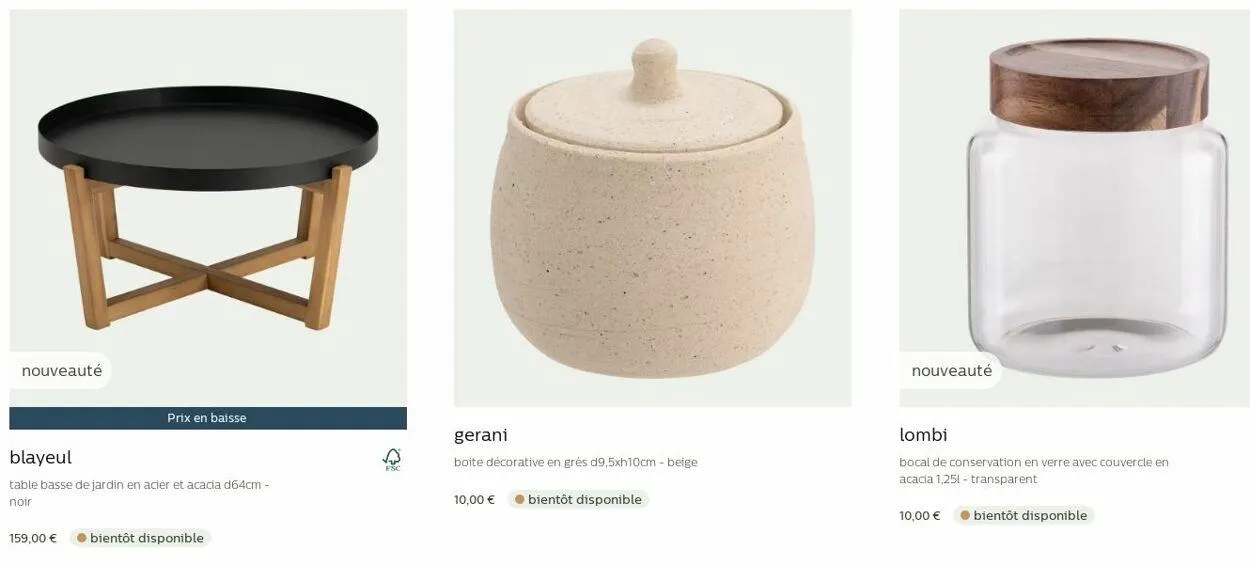Click the orange availability dot for lombi
This screenshot has height=565, width=1250.
click(965, 515)
